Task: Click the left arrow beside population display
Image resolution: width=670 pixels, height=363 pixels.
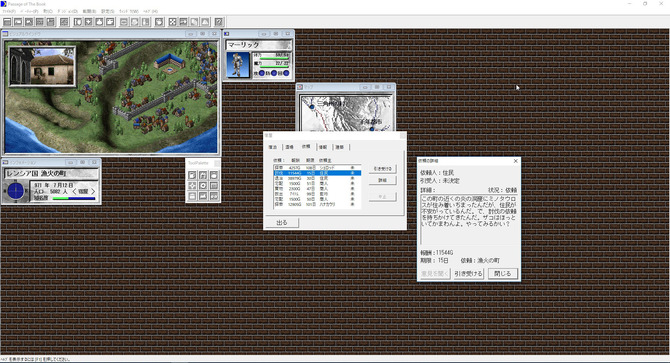Action: click(x=74, y=192)
